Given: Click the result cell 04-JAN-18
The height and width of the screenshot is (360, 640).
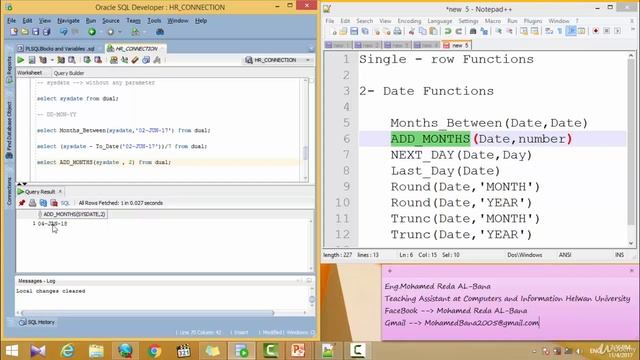Looking at the screenshot, I should [x=52, y=224].
